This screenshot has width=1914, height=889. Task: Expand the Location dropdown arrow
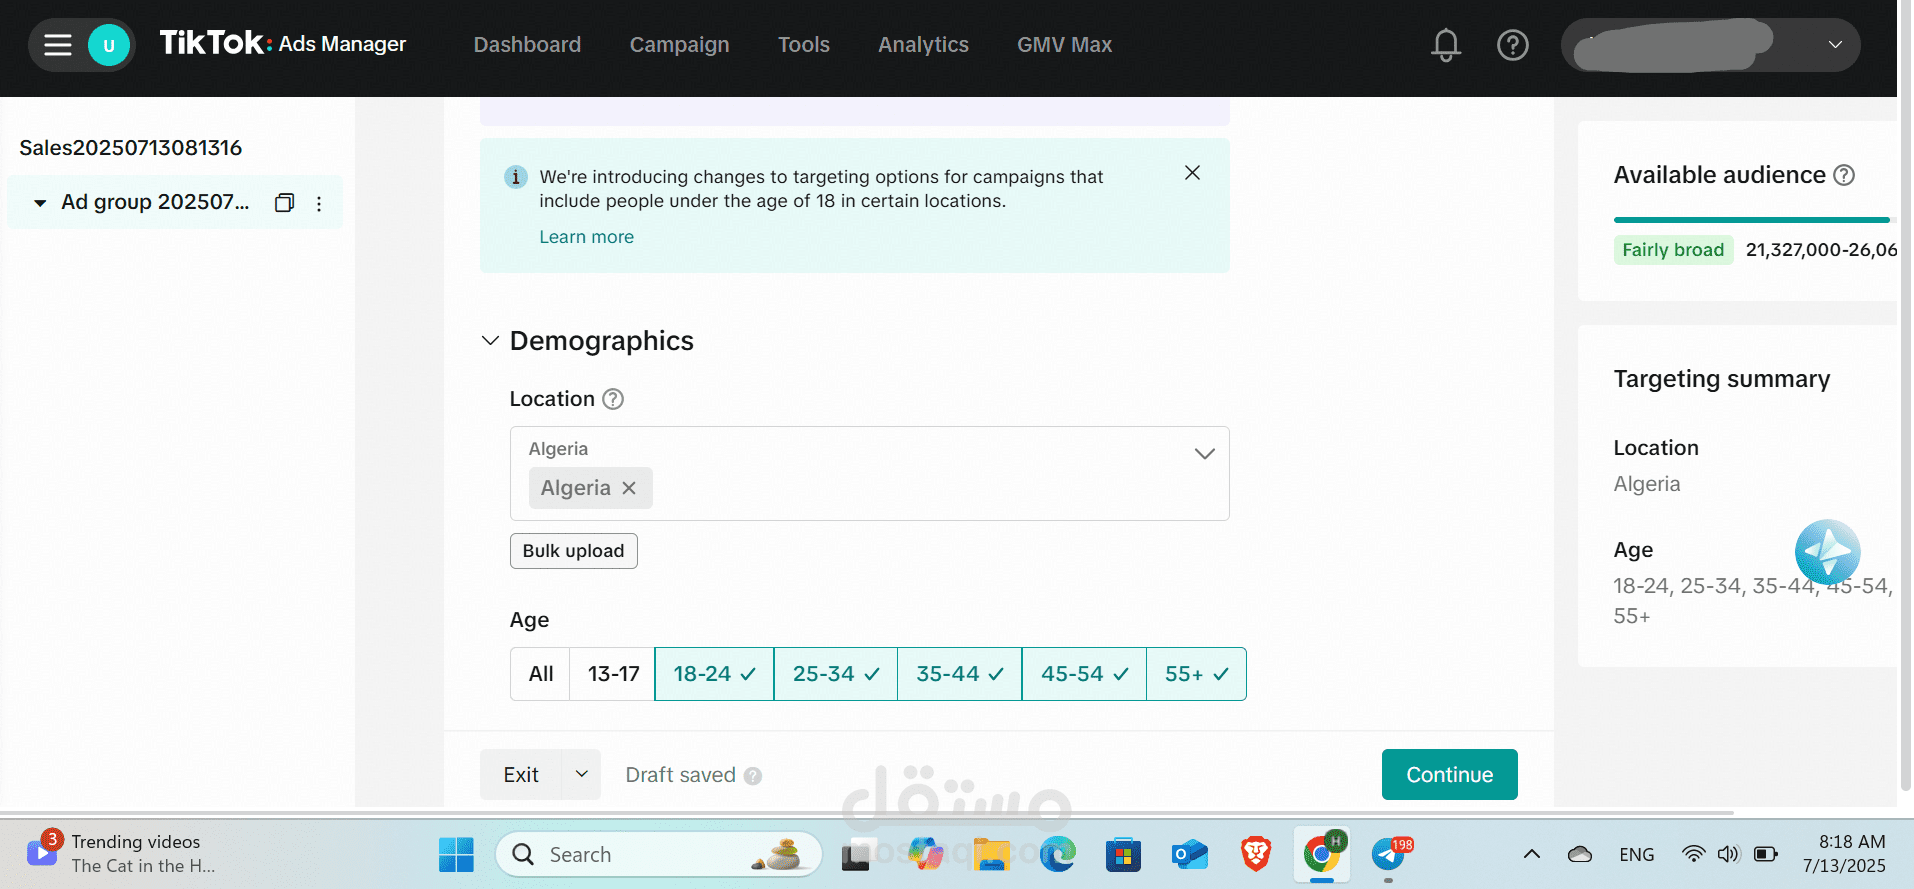[1204, 454]
